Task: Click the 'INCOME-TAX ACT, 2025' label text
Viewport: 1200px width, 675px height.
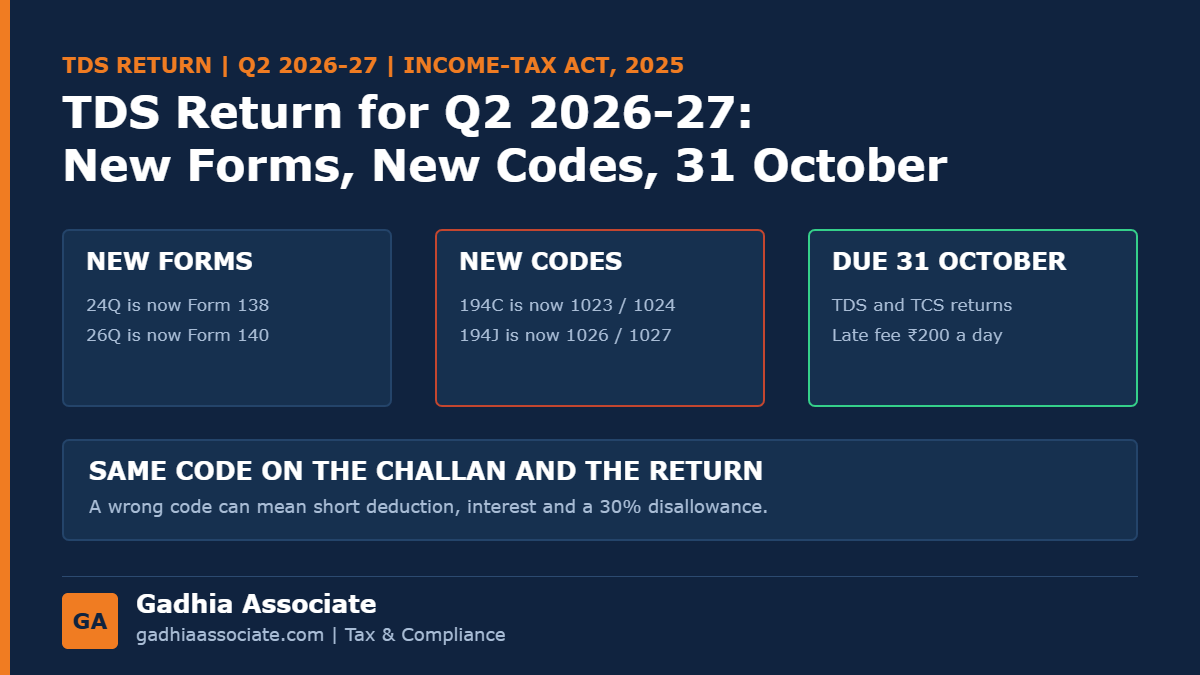Action: click(544, 66)
